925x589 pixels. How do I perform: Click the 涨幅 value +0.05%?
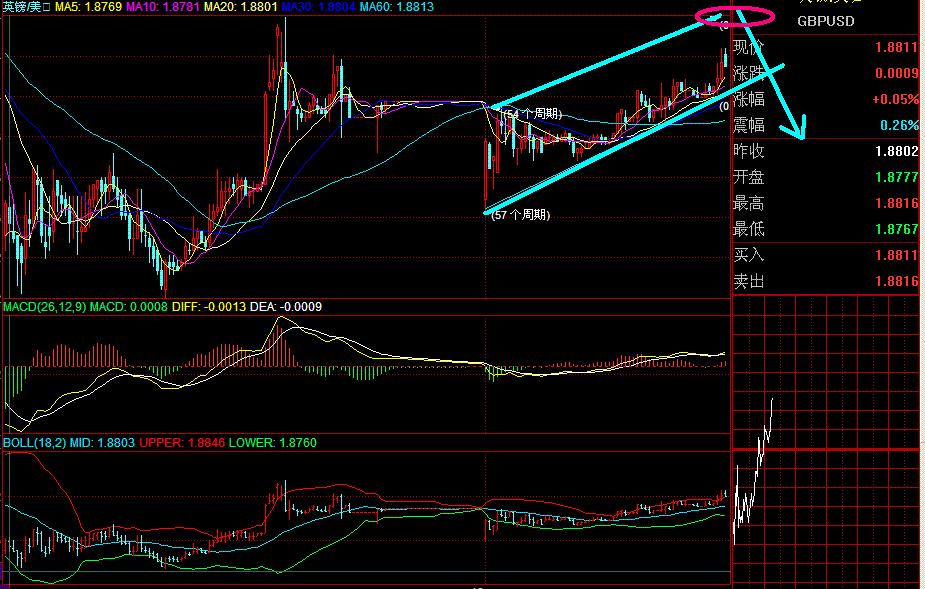click(x=895, y=99)
